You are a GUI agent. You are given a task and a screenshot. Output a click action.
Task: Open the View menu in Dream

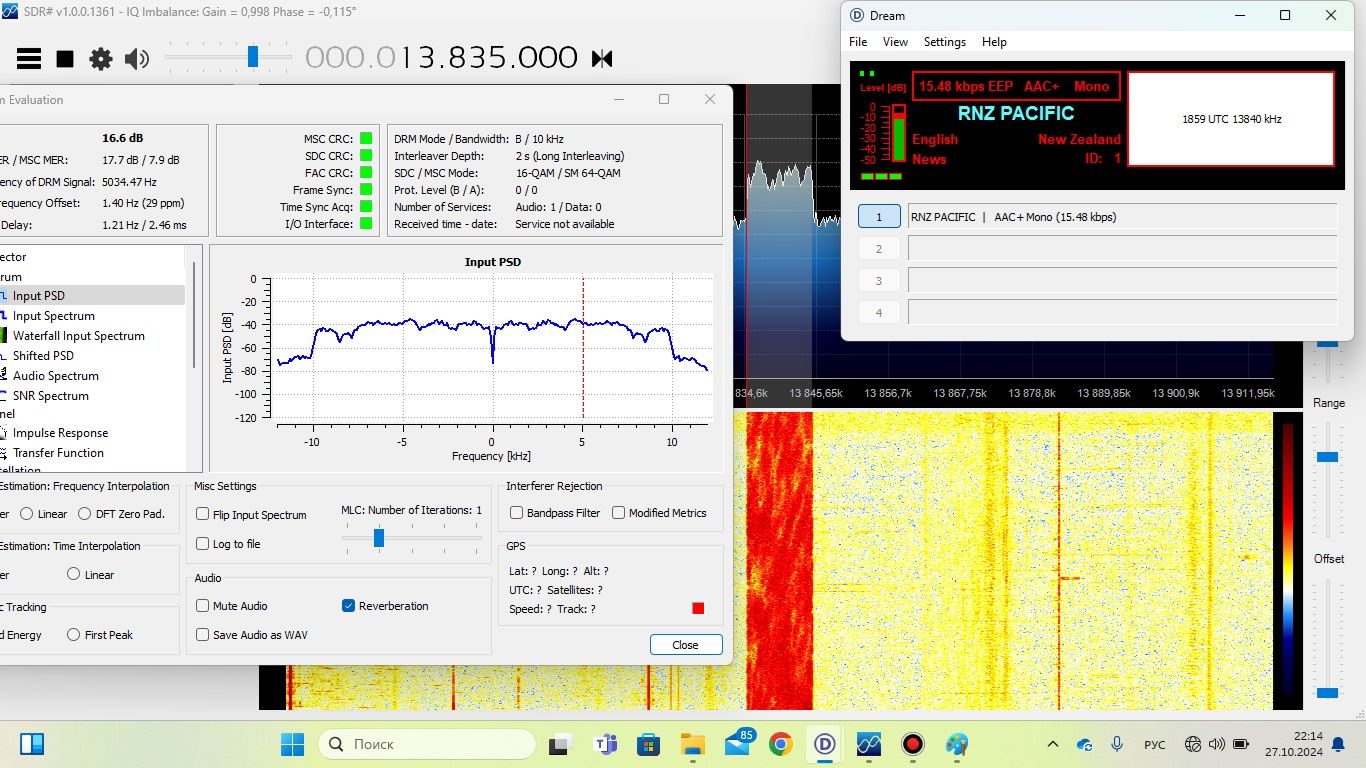coord(895,42)
